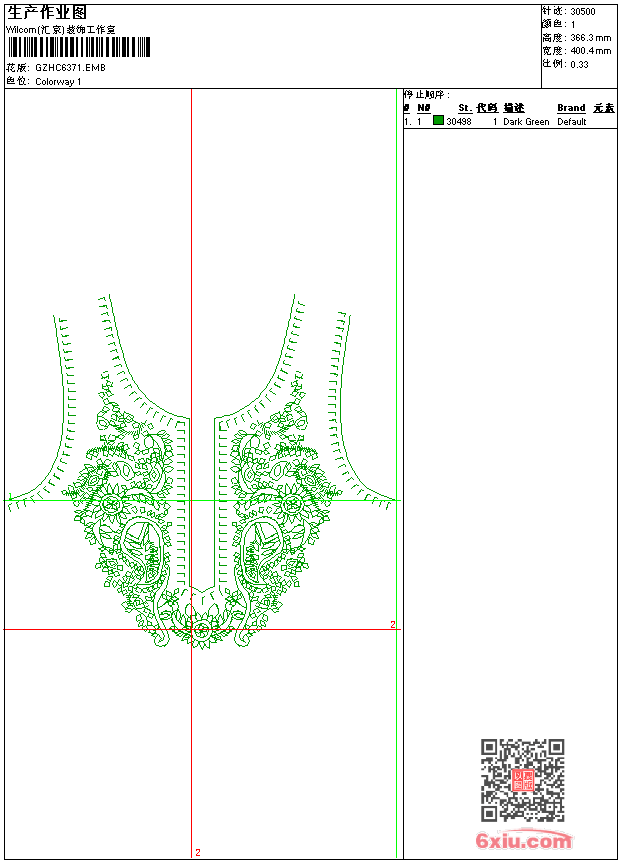Click the 停止顺序 heading

(427, 94)
